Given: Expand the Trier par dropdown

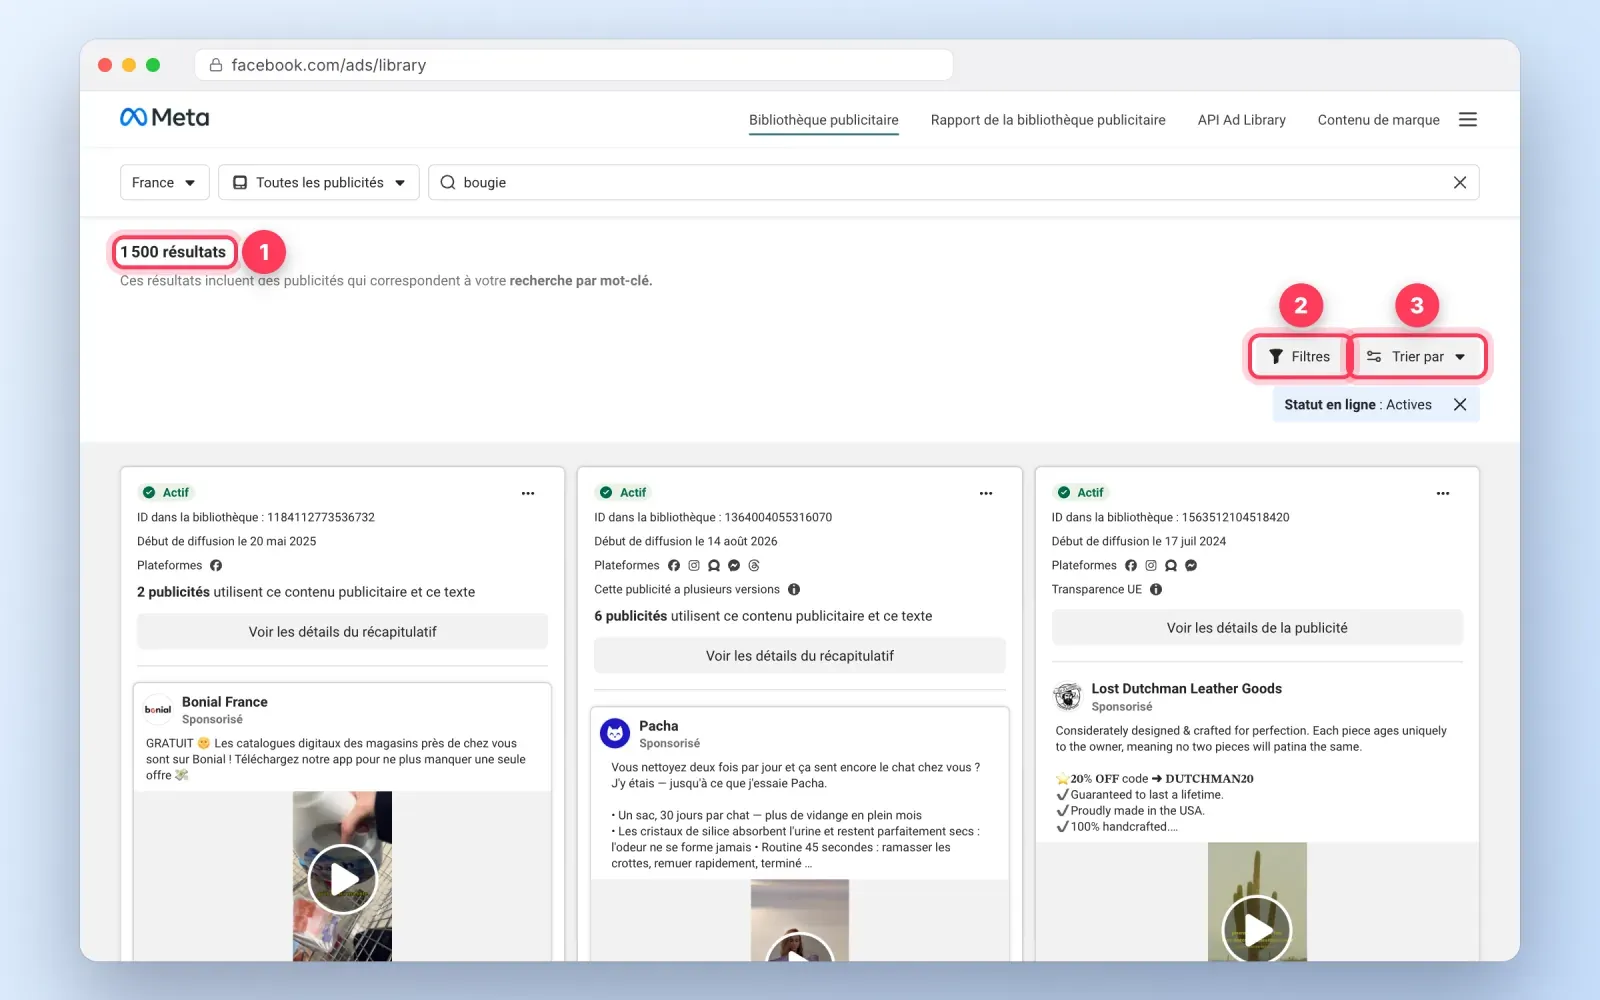Looking at the screenshot, I should 1417,357.
